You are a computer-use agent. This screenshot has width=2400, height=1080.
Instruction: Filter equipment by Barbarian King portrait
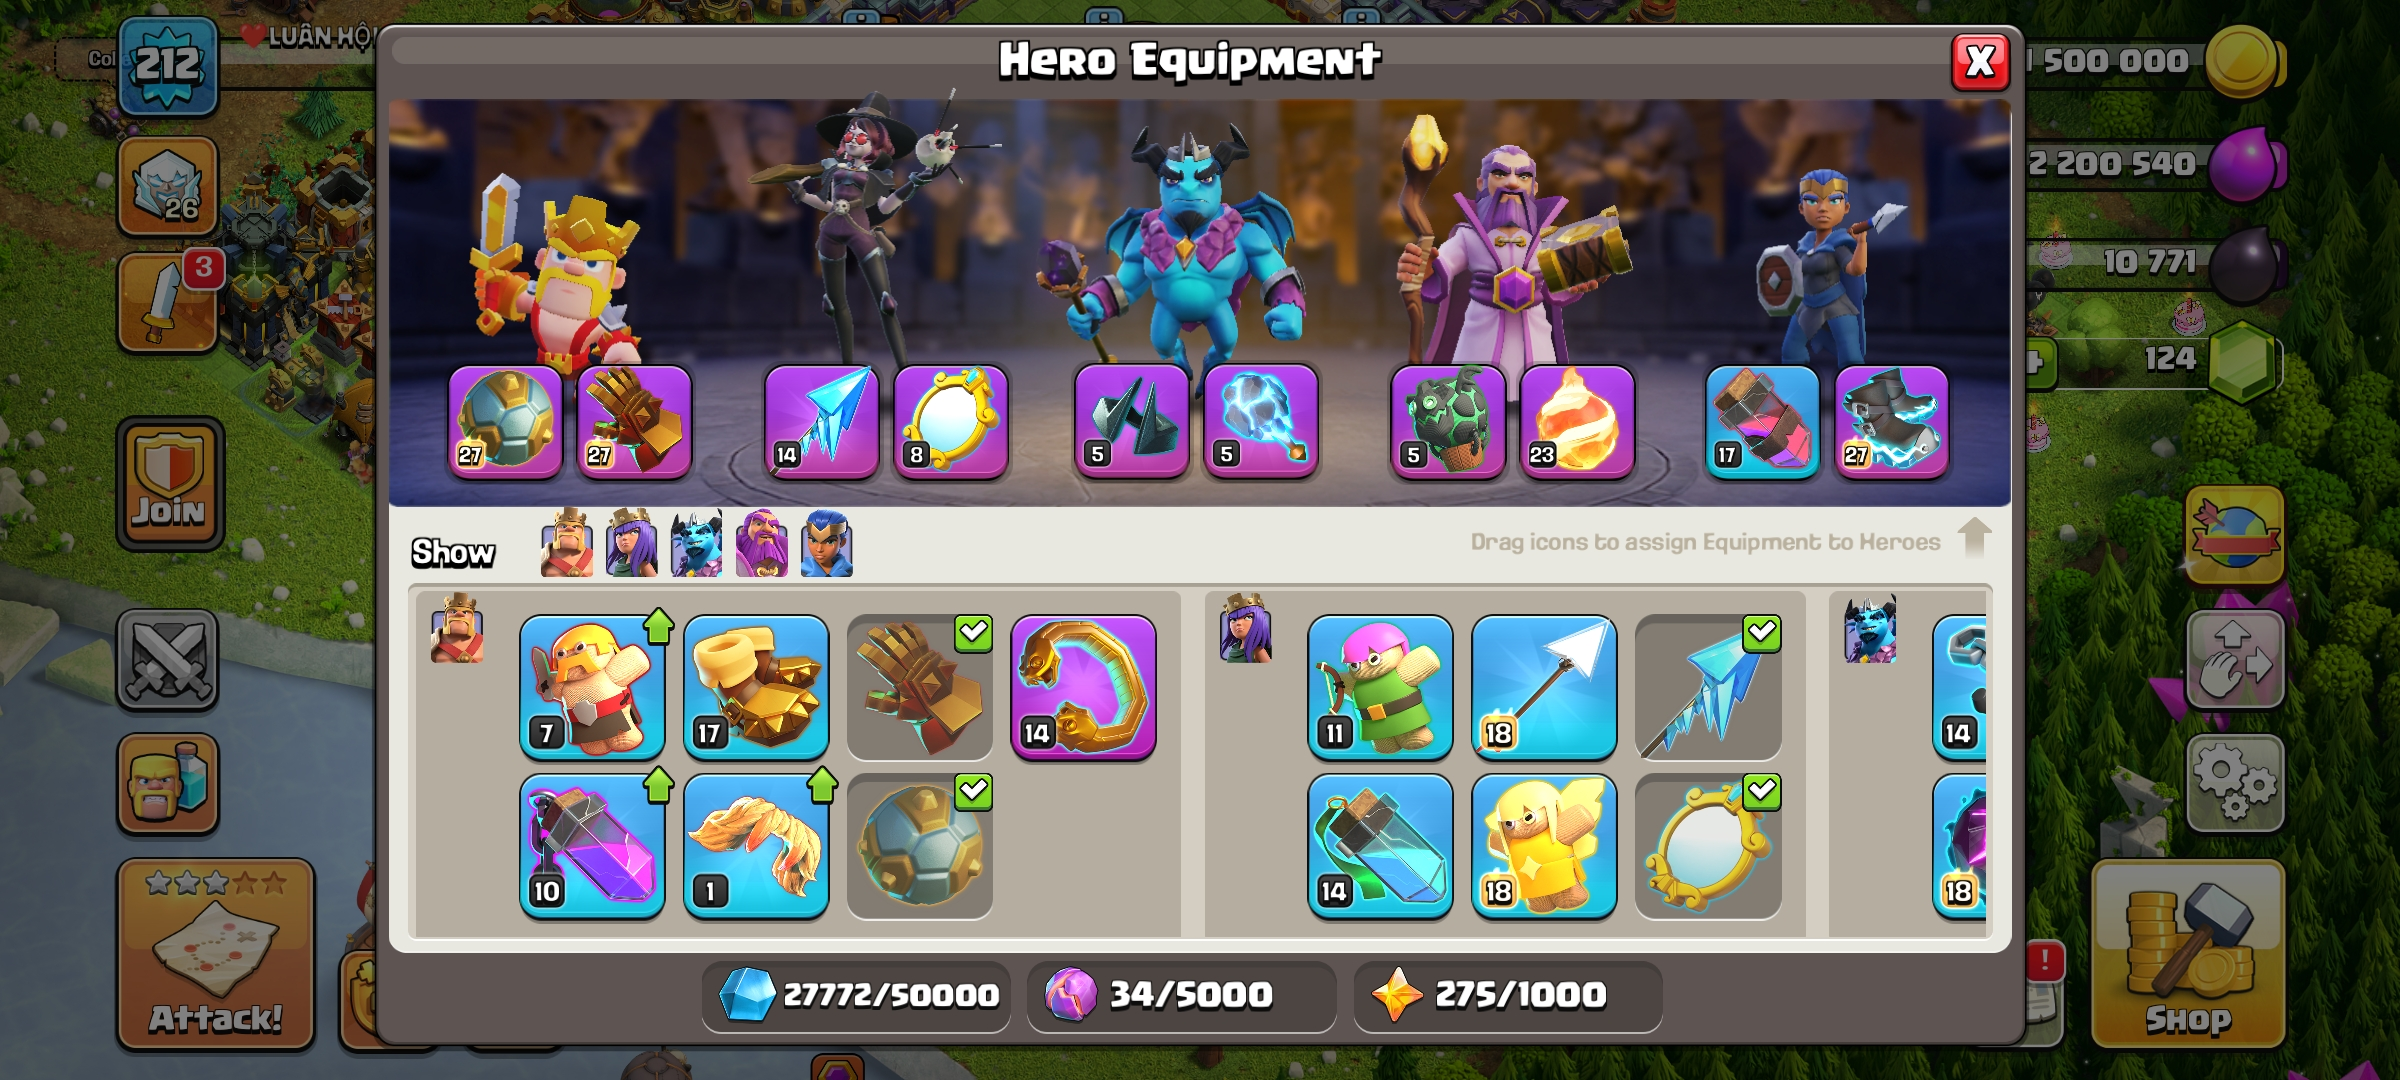click(x=567, y=543)
